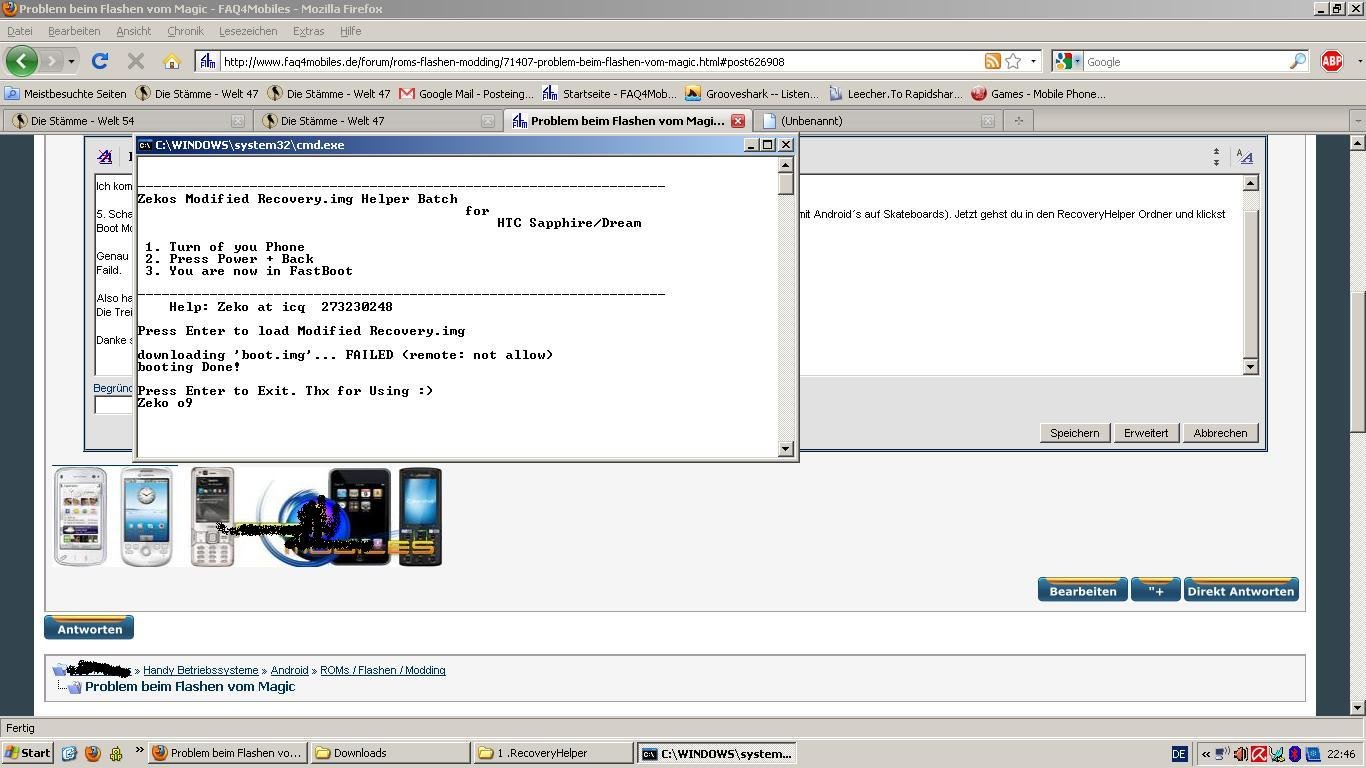
Task: Open new tab with plus icon
Action: (x=1019, y=121)
